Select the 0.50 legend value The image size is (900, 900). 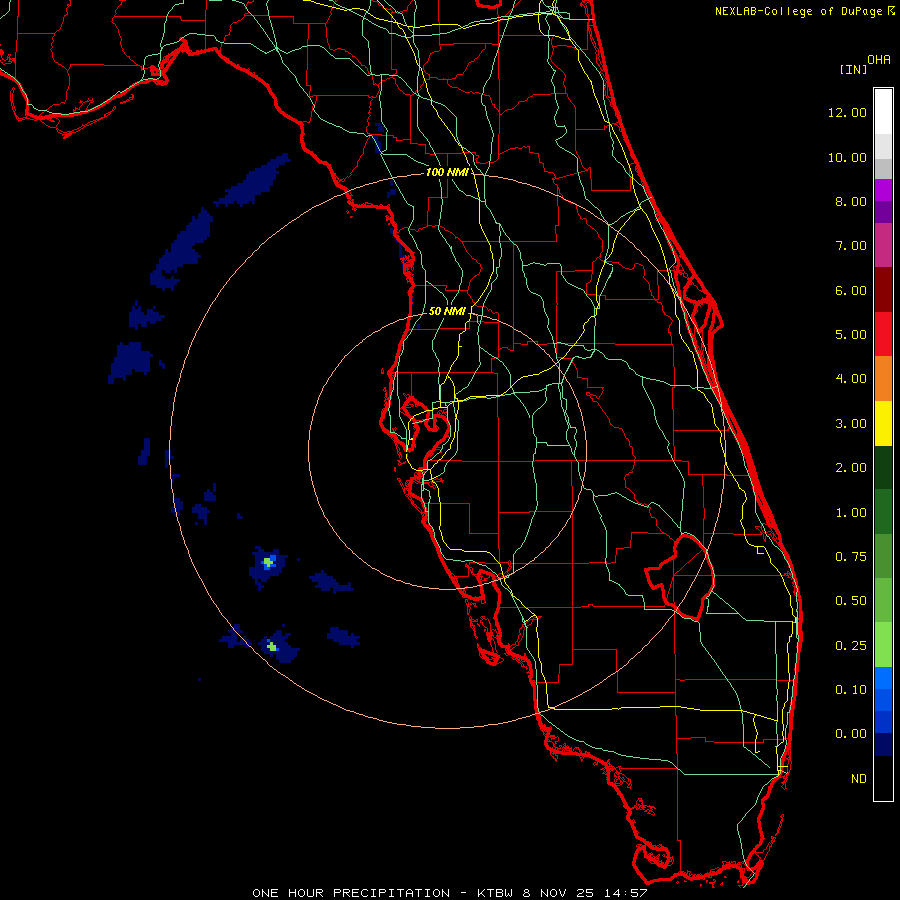851,601
